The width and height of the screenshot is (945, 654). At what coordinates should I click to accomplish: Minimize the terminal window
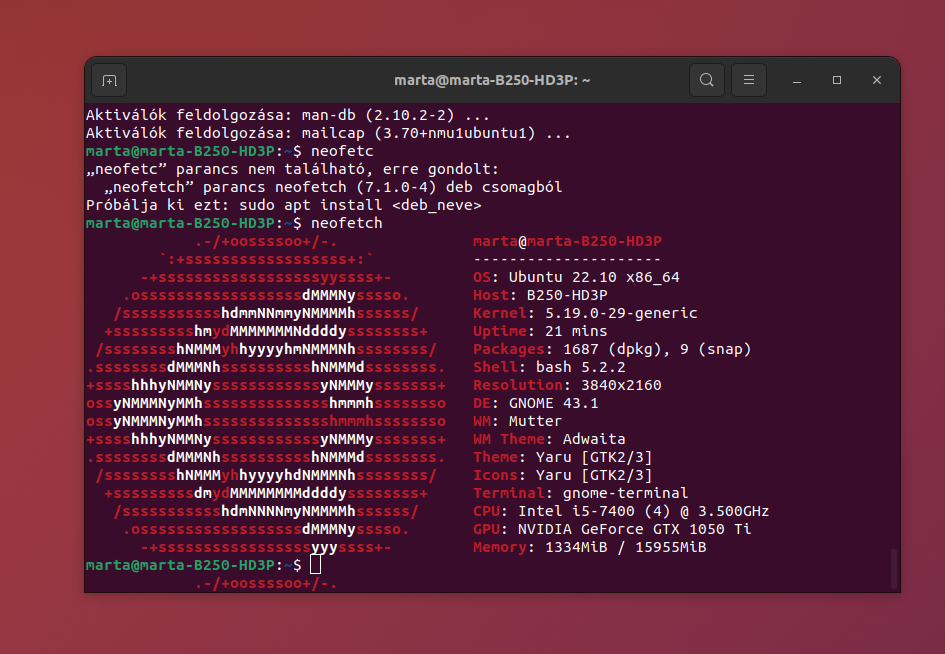(797, 80)
